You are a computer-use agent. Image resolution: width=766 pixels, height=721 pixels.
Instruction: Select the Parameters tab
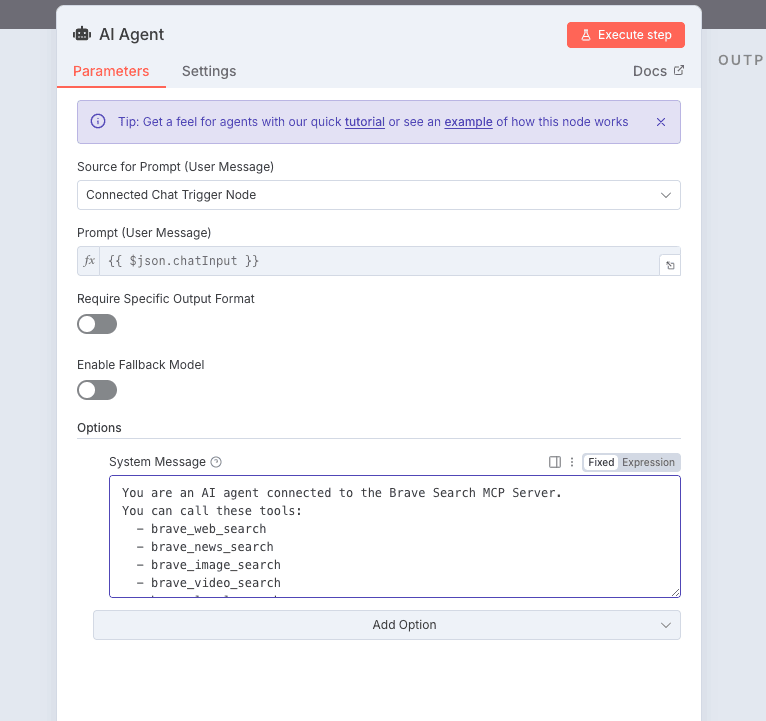tap(111, 71)
